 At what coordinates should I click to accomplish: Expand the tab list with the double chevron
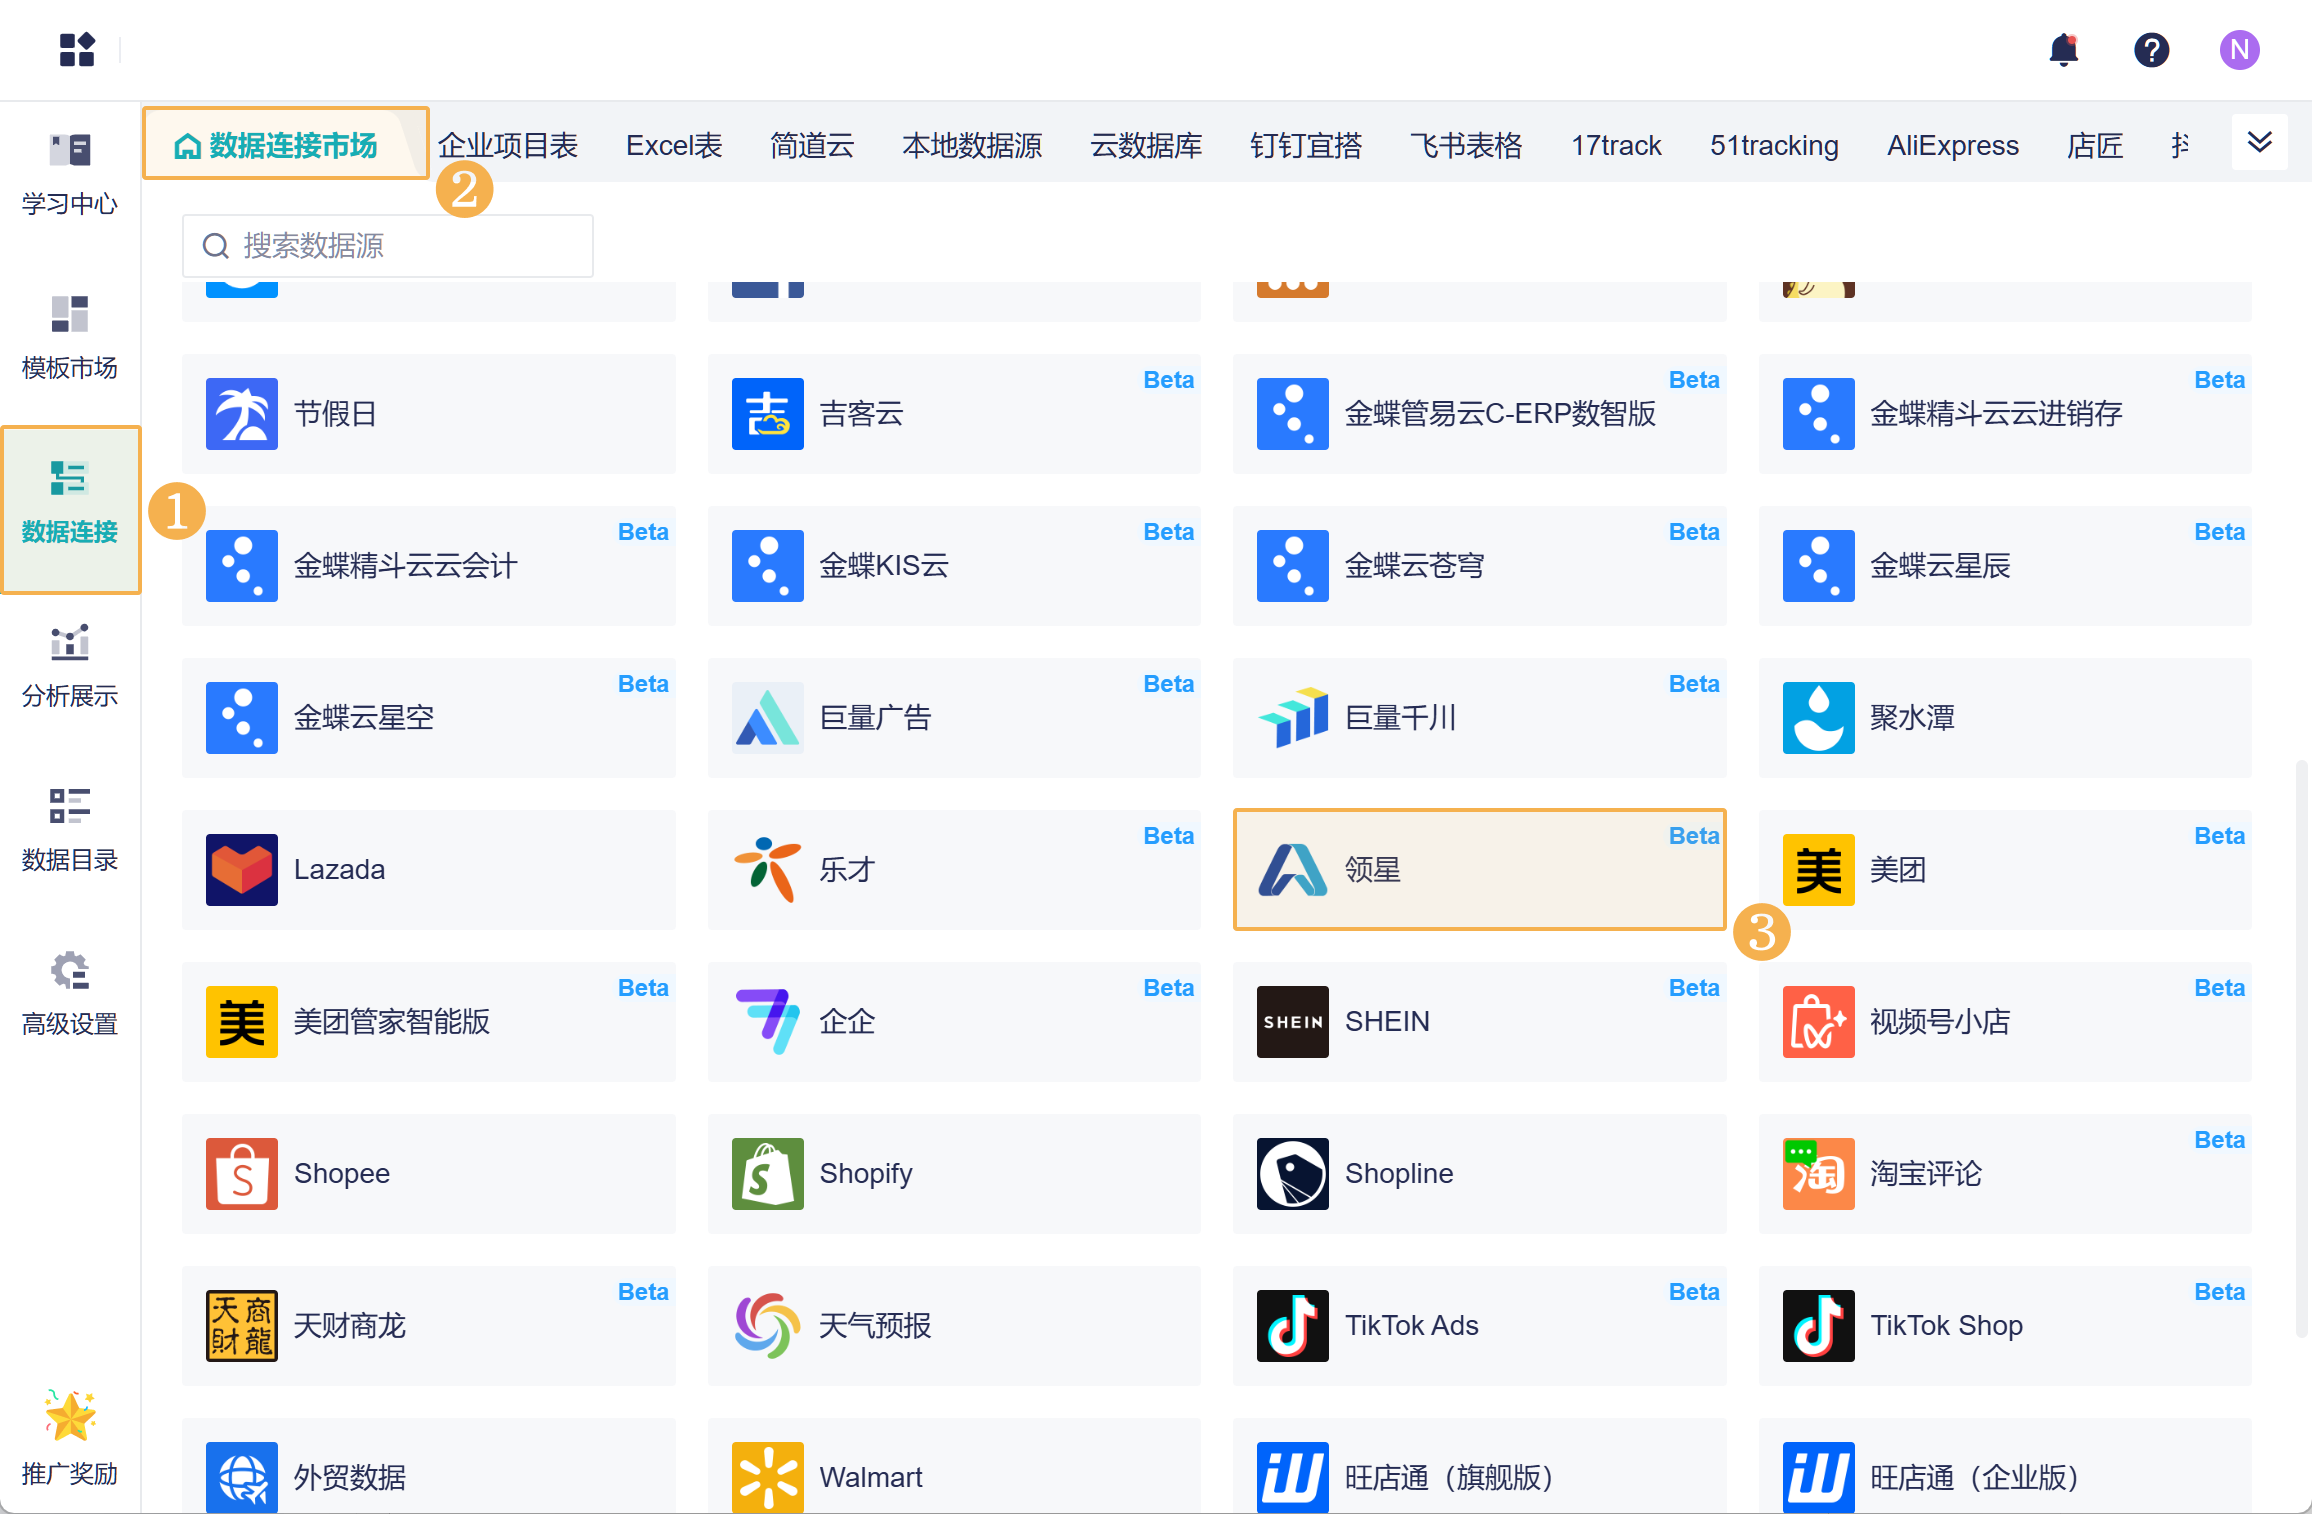click(x=2259, y=142)
